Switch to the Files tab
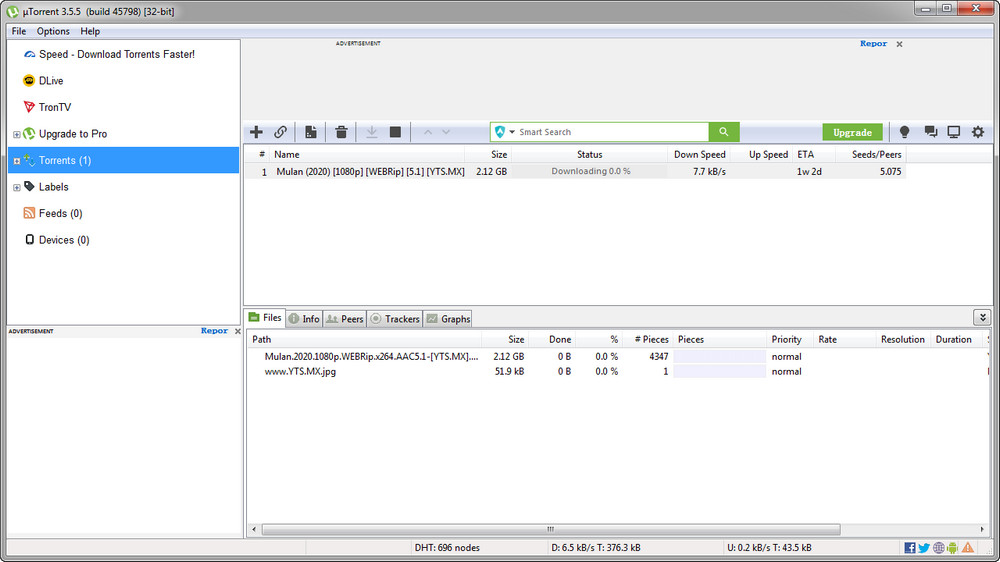The image size is (1000, 562). point(265,318)
